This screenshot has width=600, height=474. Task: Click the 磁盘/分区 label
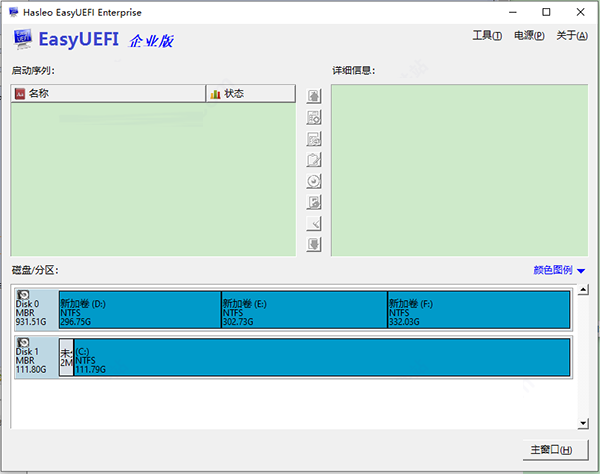[x=35, y=270]
